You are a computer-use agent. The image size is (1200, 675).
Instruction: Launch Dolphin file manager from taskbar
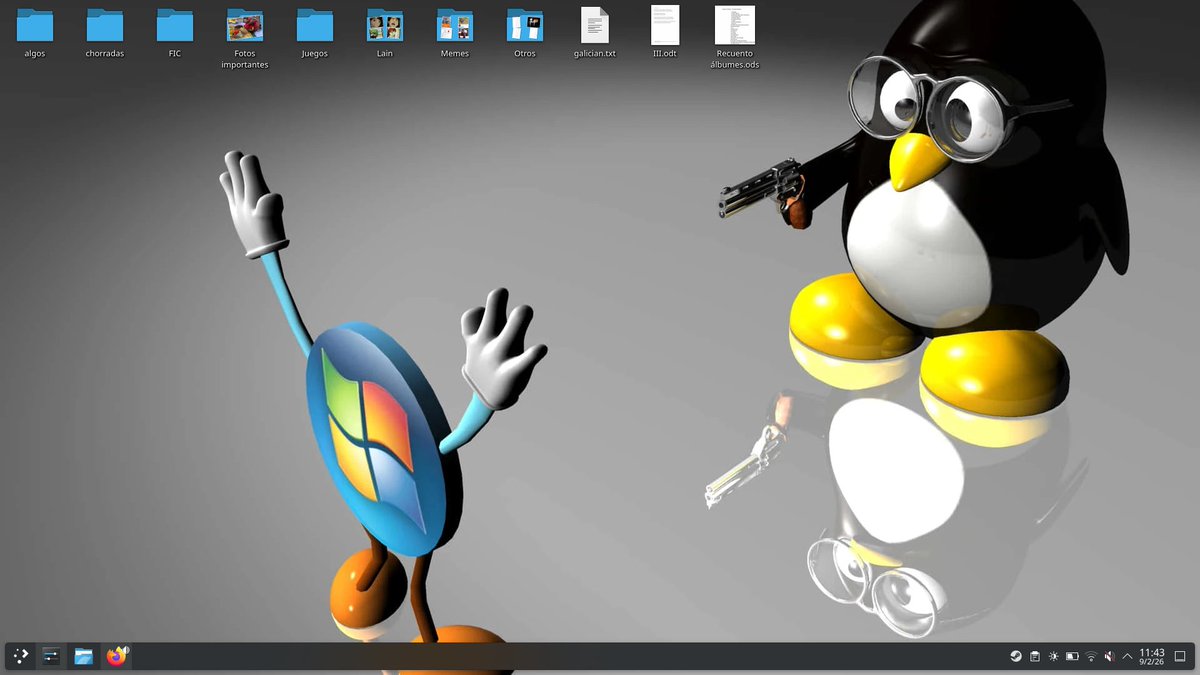84,656
